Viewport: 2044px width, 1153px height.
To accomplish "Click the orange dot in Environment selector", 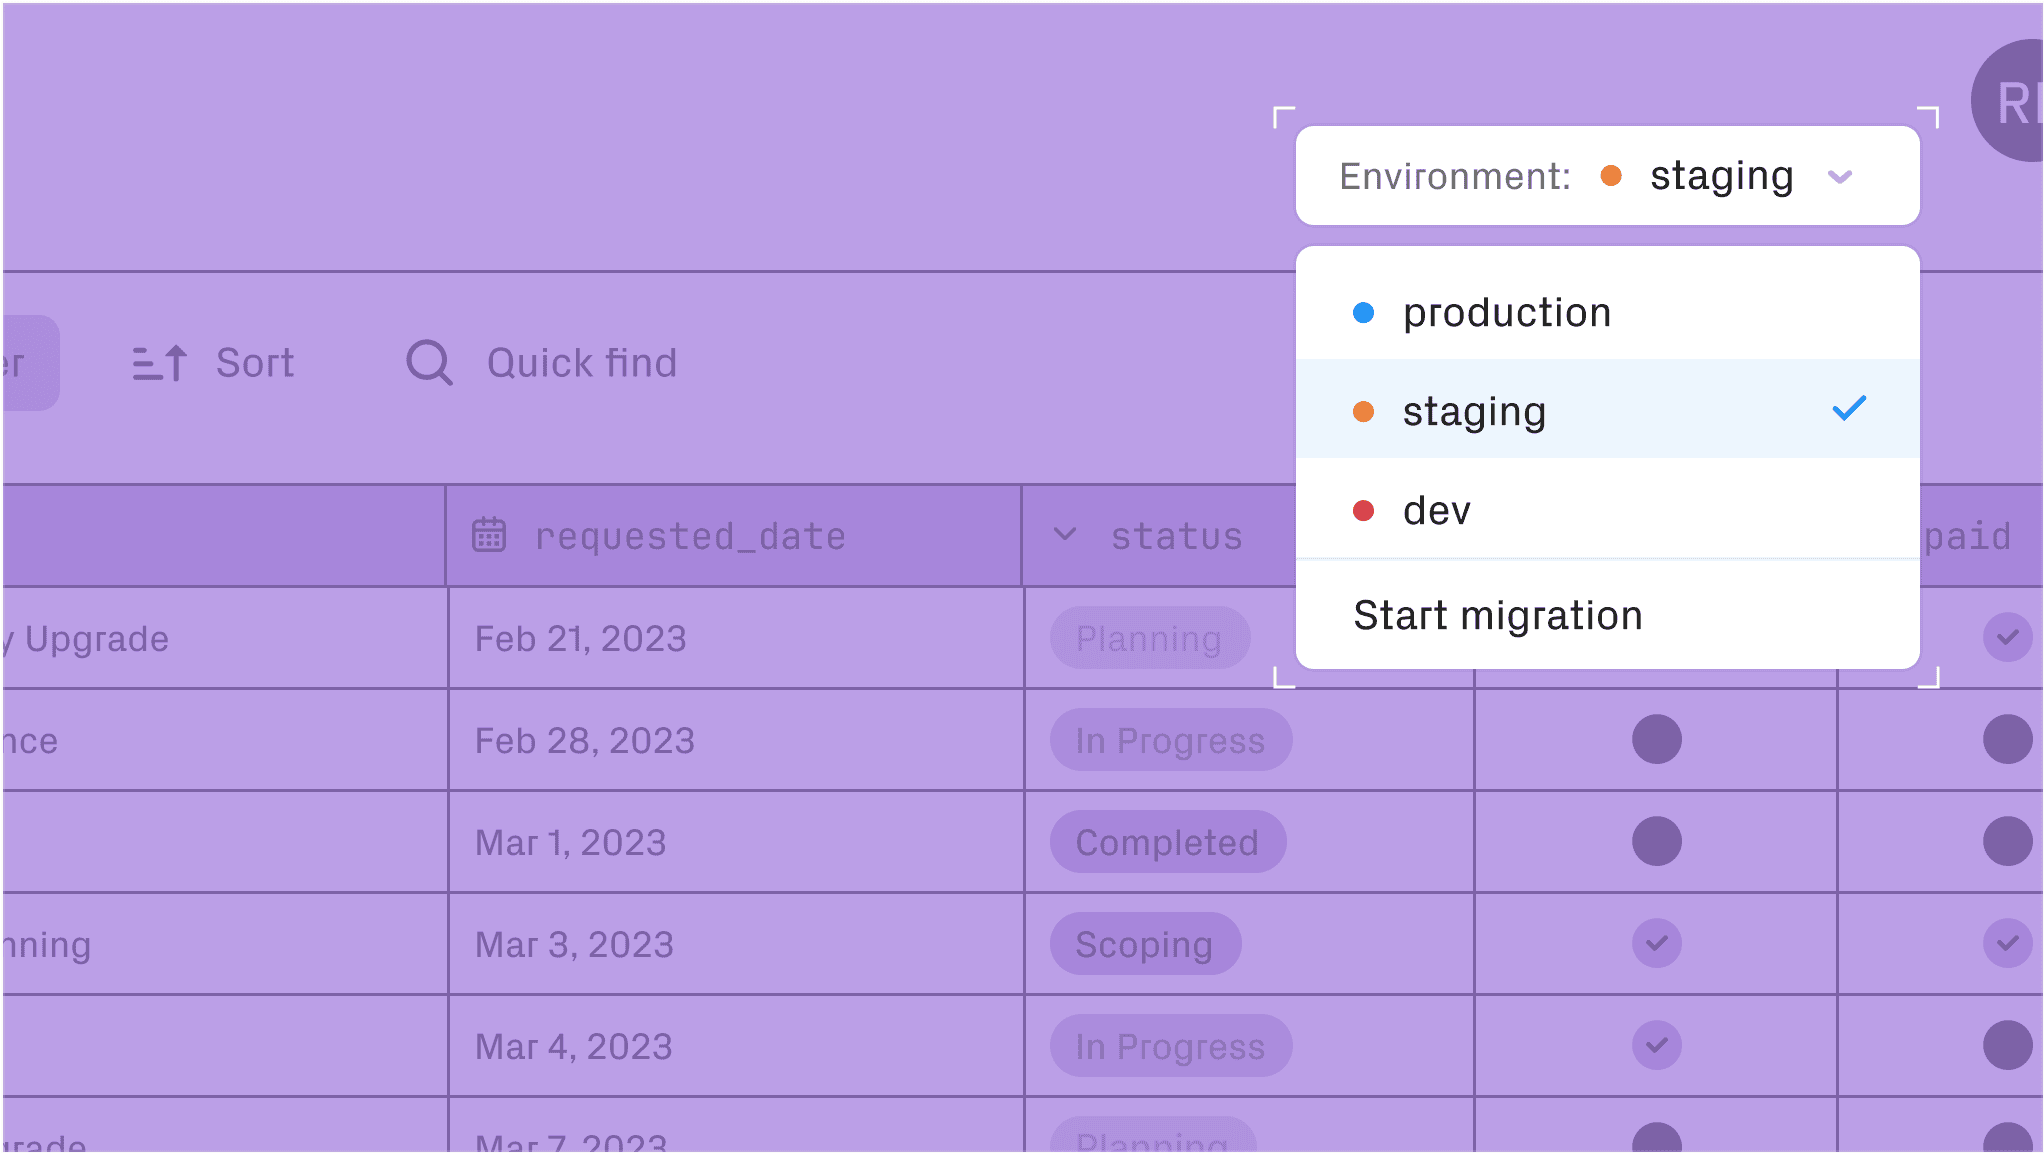I will coord(1611,176).
